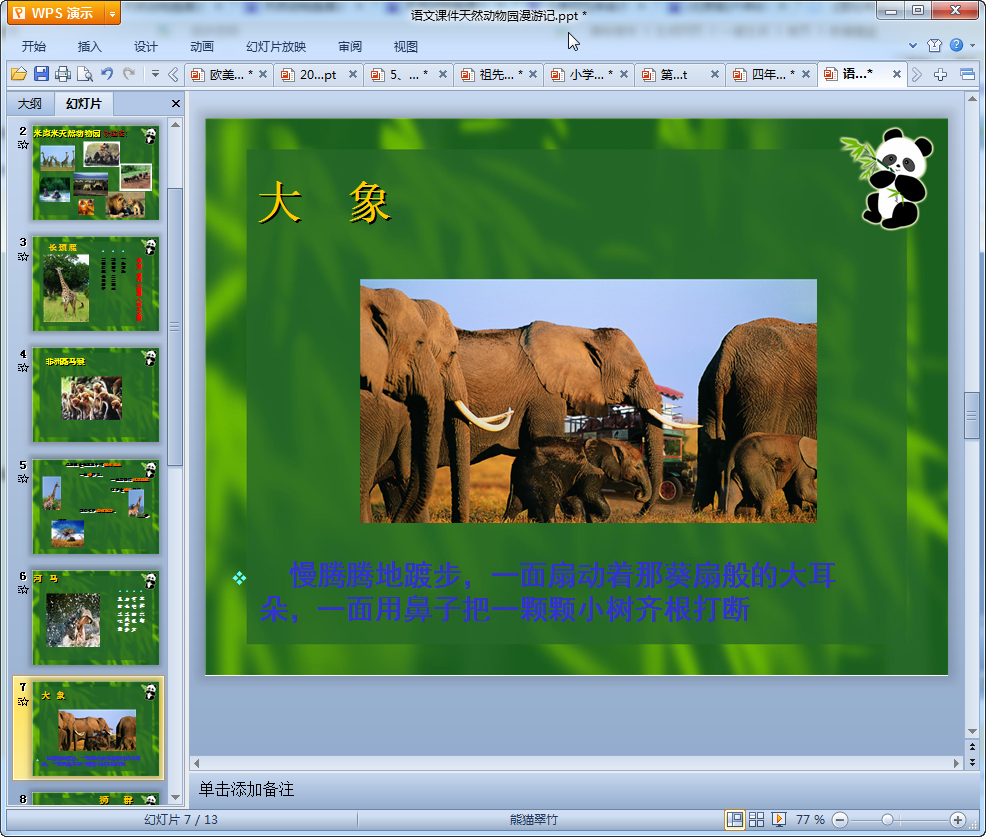The width and height of the screenshot is (986, 837).
Task: Open quick access toolbar customize dropdown
Action: point(155,74)
